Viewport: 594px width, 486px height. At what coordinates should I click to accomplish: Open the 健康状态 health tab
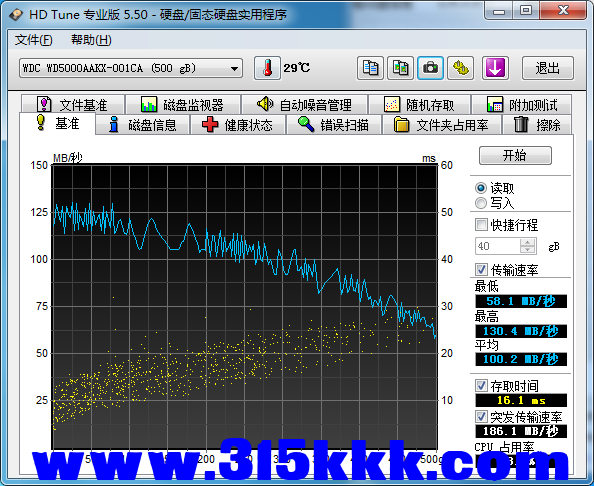pyautogui.click(x=238, y=125)
